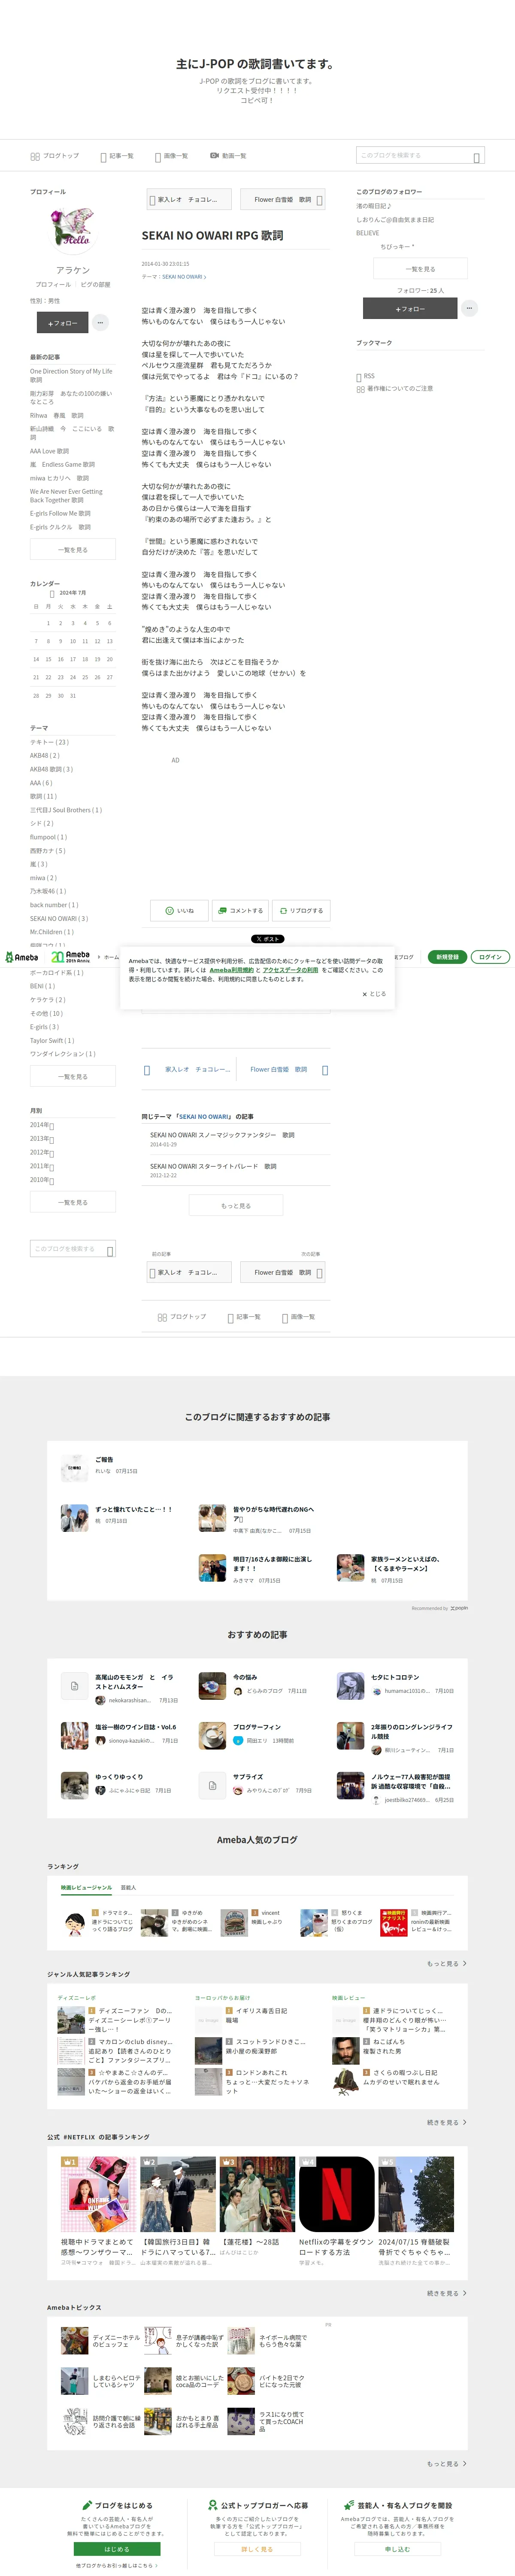Viewport: 515px width, 2576px height.
Task: Open related post SEKAI NO OWARI スターライトパレード 歌詞
Action: coord(213,1166)
